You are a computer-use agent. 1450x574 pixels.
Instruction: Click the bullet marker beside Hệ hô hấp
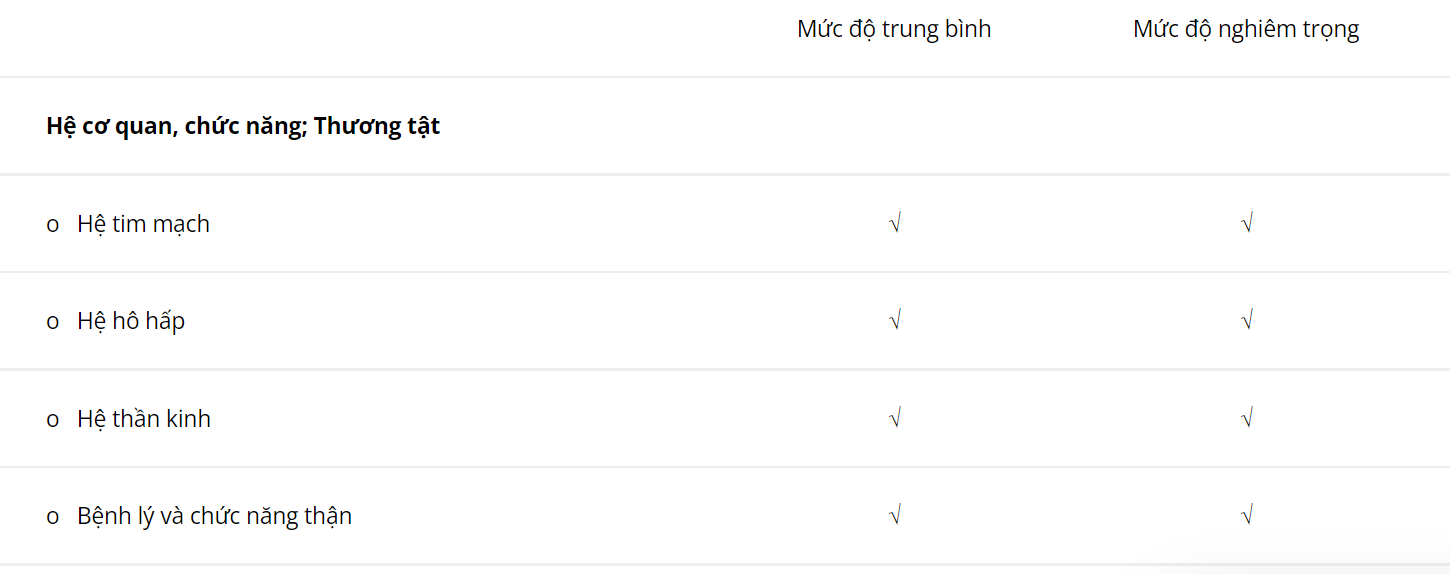(53, 322)
